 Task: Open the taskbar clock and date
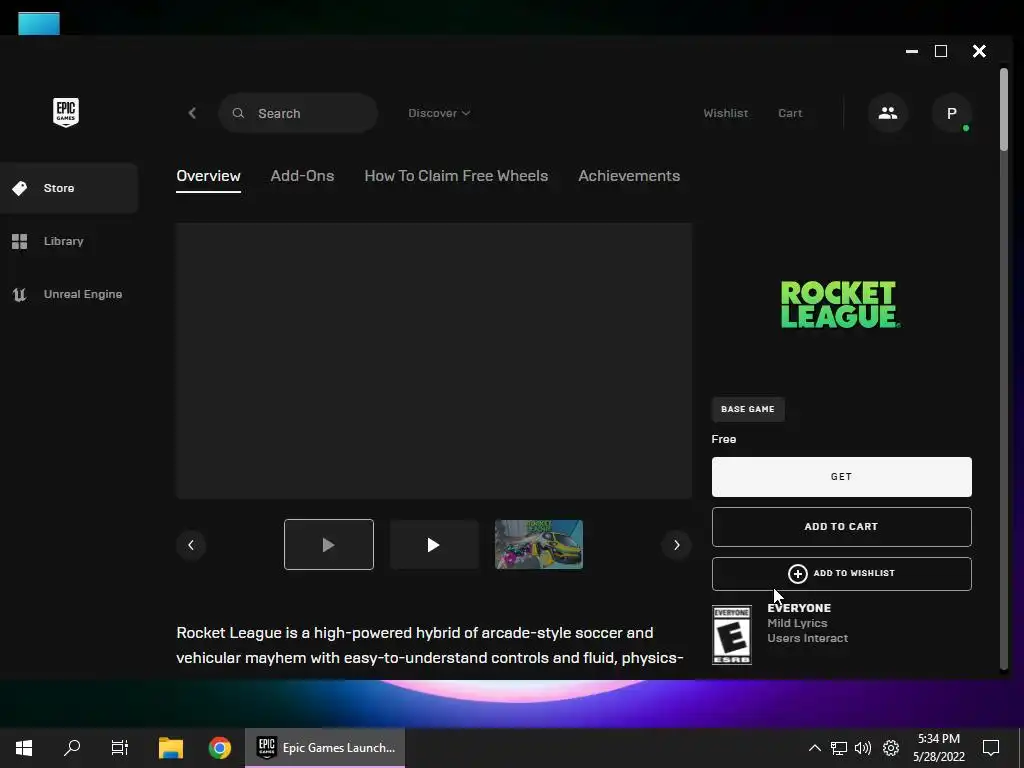click(938, 748)
